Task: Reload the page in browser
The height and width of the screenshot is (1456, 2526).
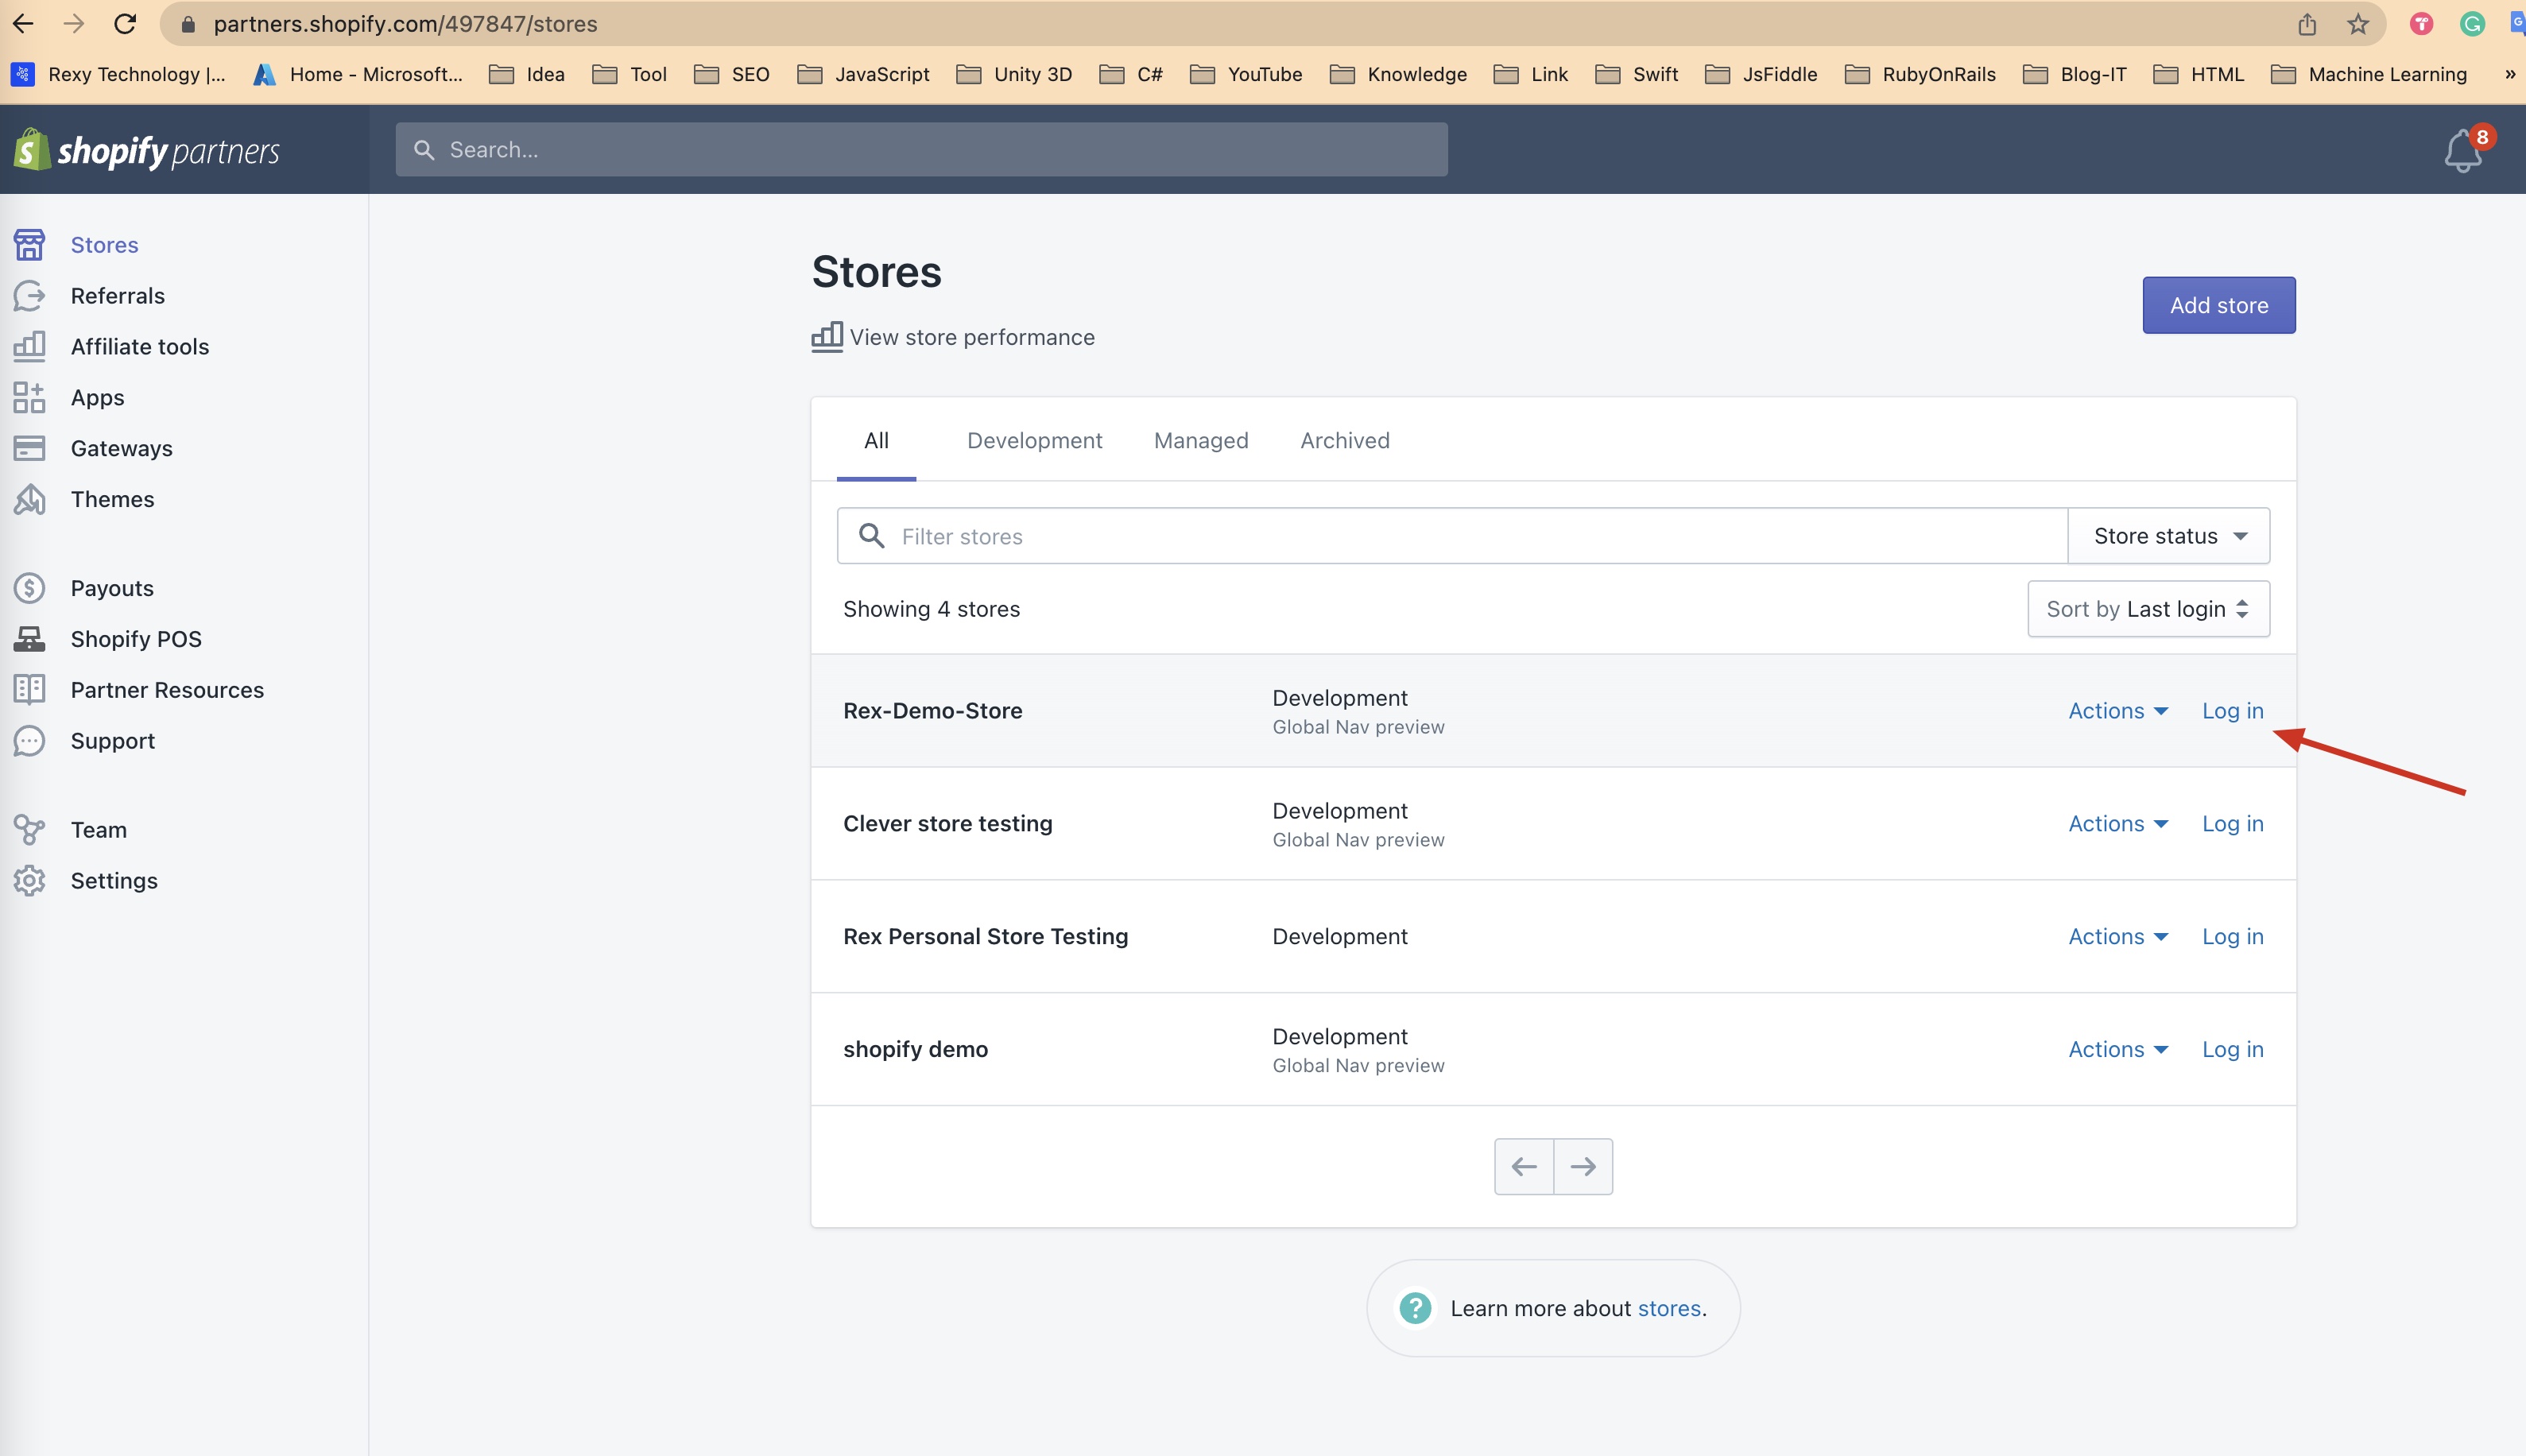Action: click(x=125, y=24)
